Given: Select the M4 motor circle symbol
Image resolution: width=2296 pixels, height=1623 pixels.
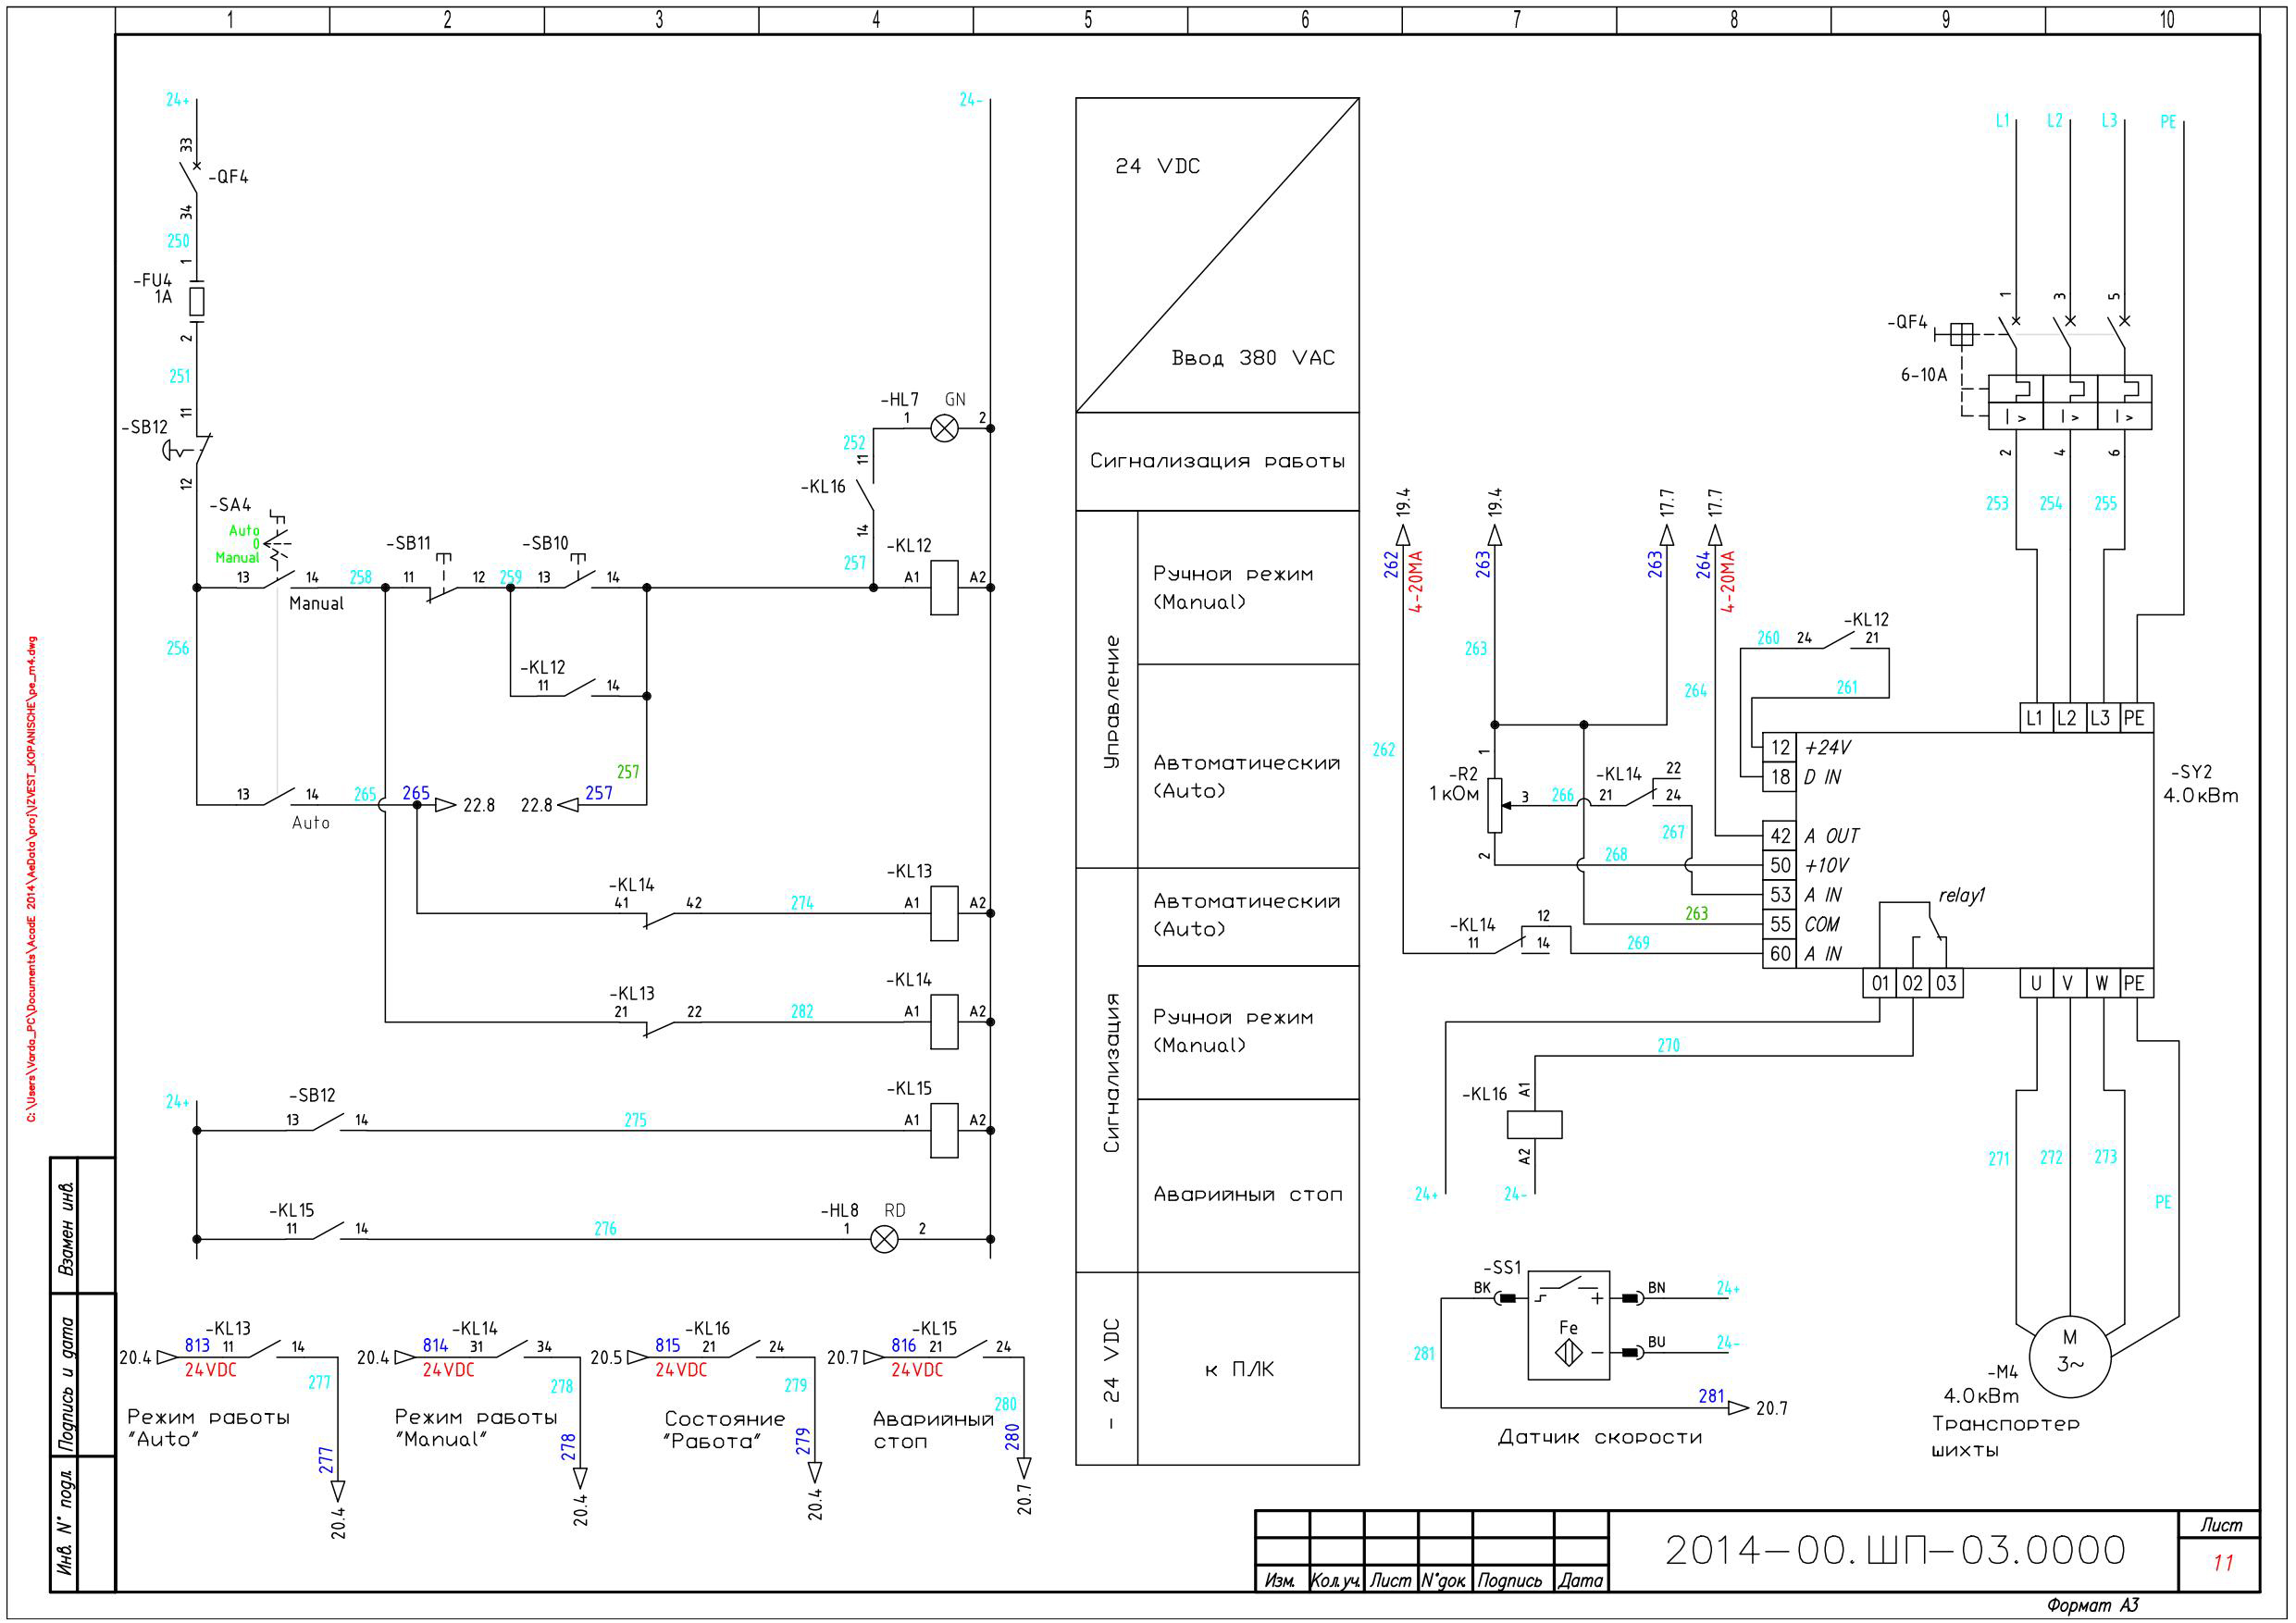Looking at the screenshot, I should click(x=2069, y=1356).
